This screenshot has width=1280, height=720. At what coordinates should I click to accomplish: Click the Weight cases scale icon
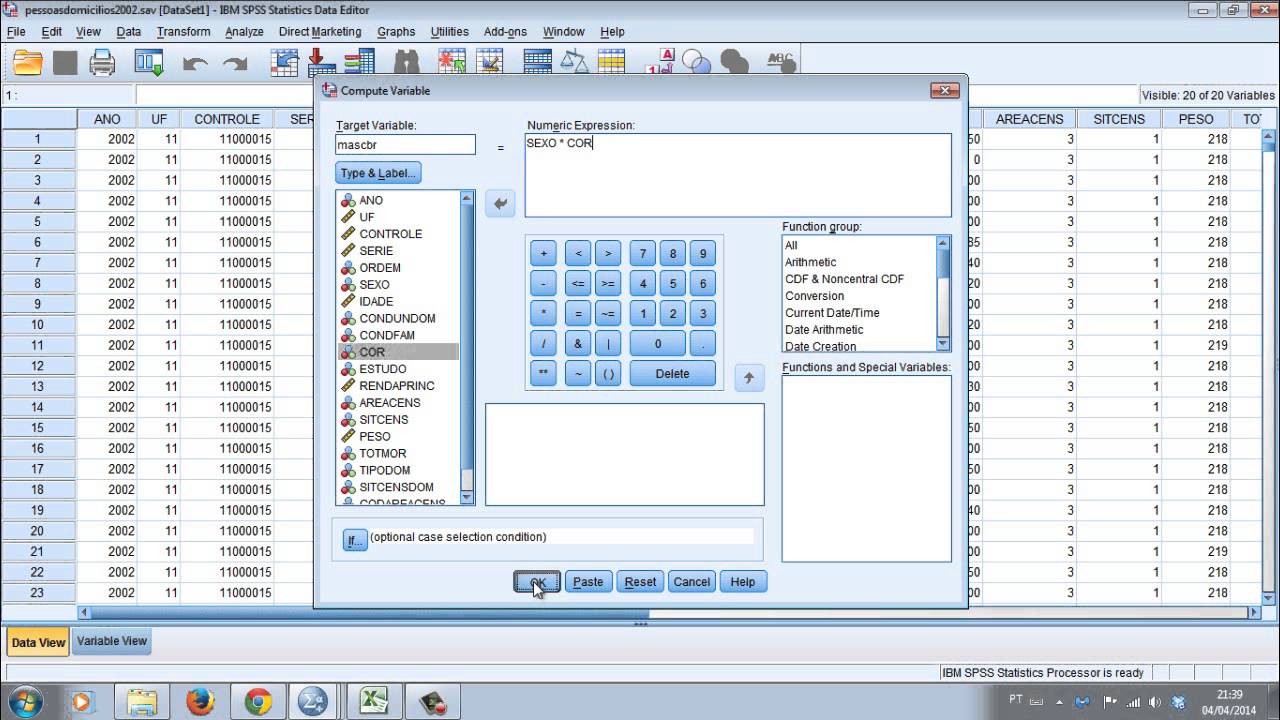[x=574, y=62]
